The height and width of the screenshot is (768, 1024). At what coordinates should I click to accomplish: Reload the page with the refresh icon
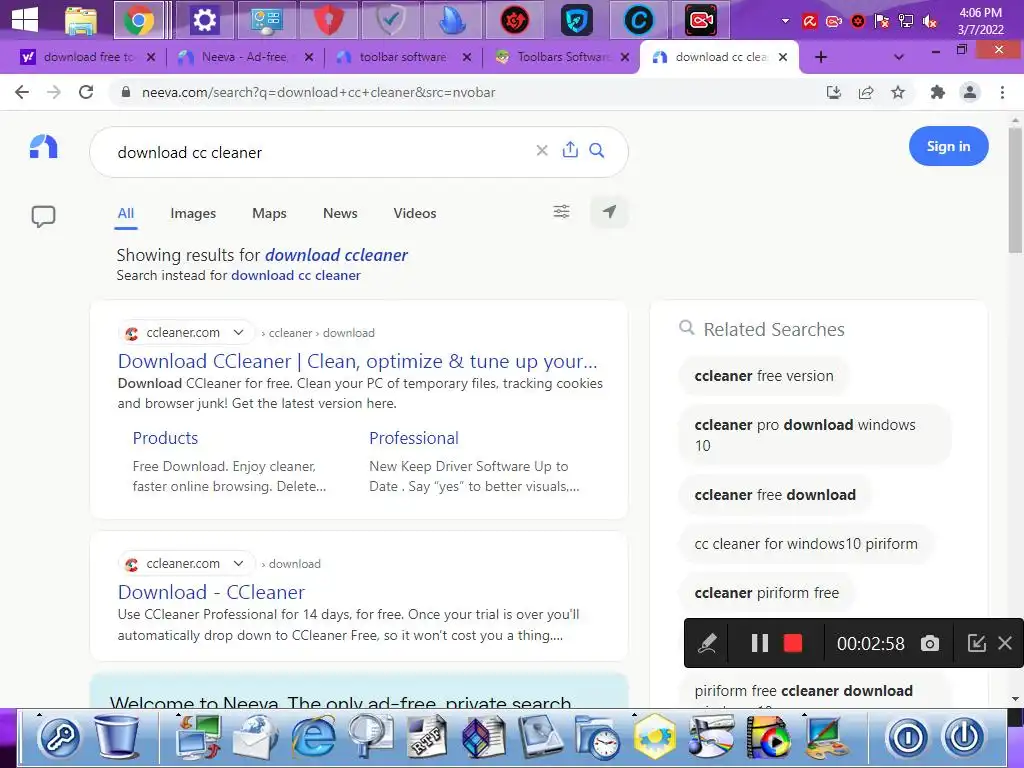[86, 92]
